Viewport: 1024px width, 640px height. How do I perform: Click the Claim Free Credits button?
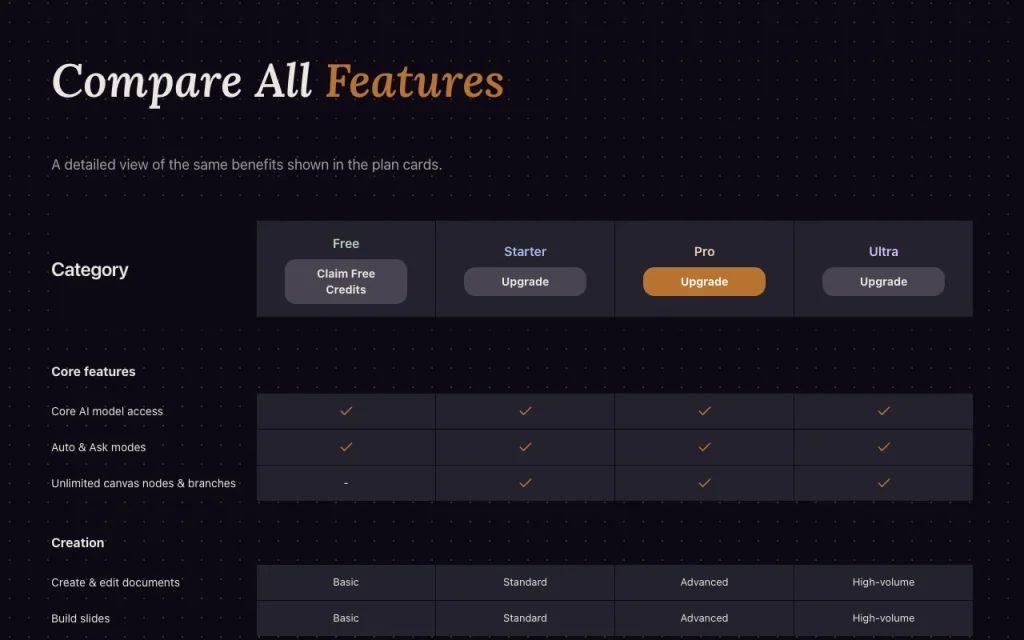point(345,281)
